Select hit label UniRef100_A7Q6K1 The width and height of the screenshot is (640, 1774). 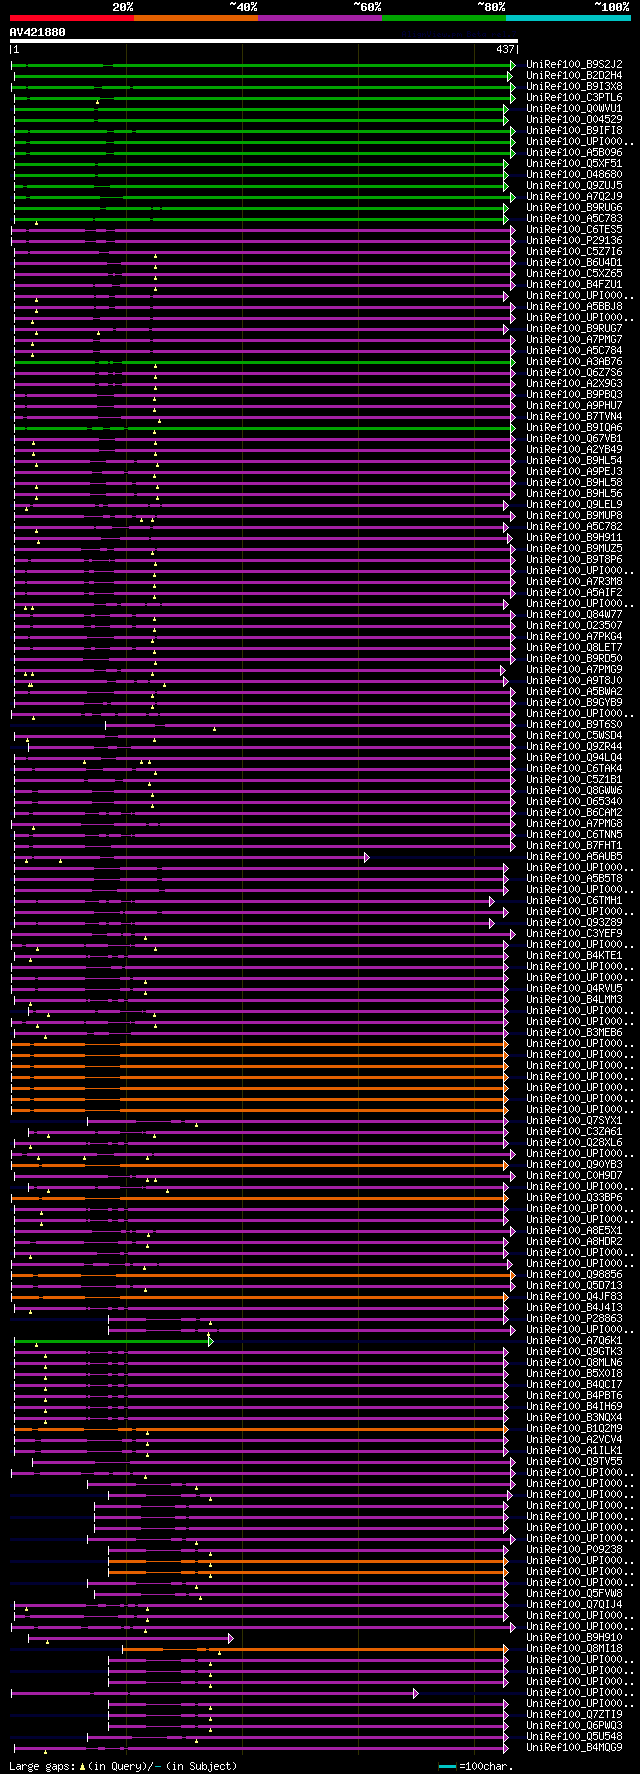(x=574, y=1340)
